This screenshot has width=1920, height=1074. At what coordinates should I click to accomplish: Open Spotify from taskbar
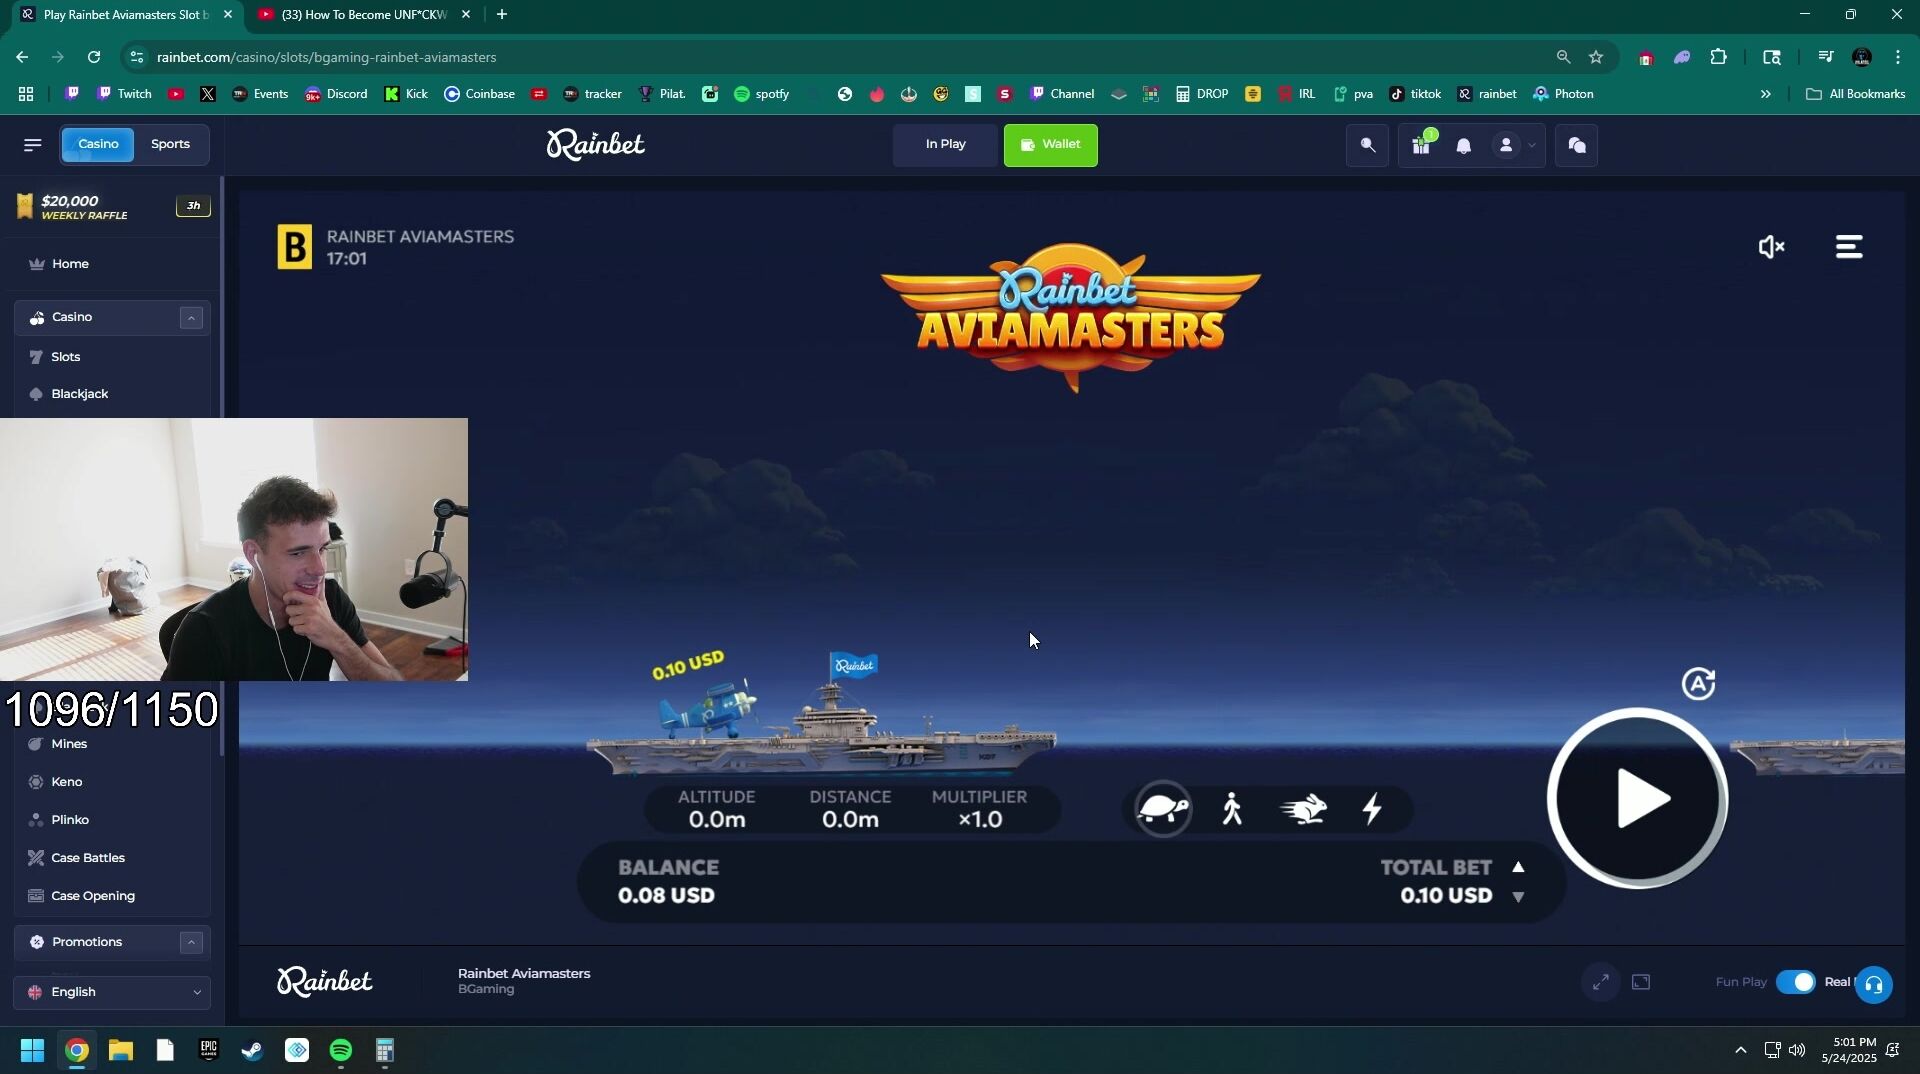(x=341, y=1051)
